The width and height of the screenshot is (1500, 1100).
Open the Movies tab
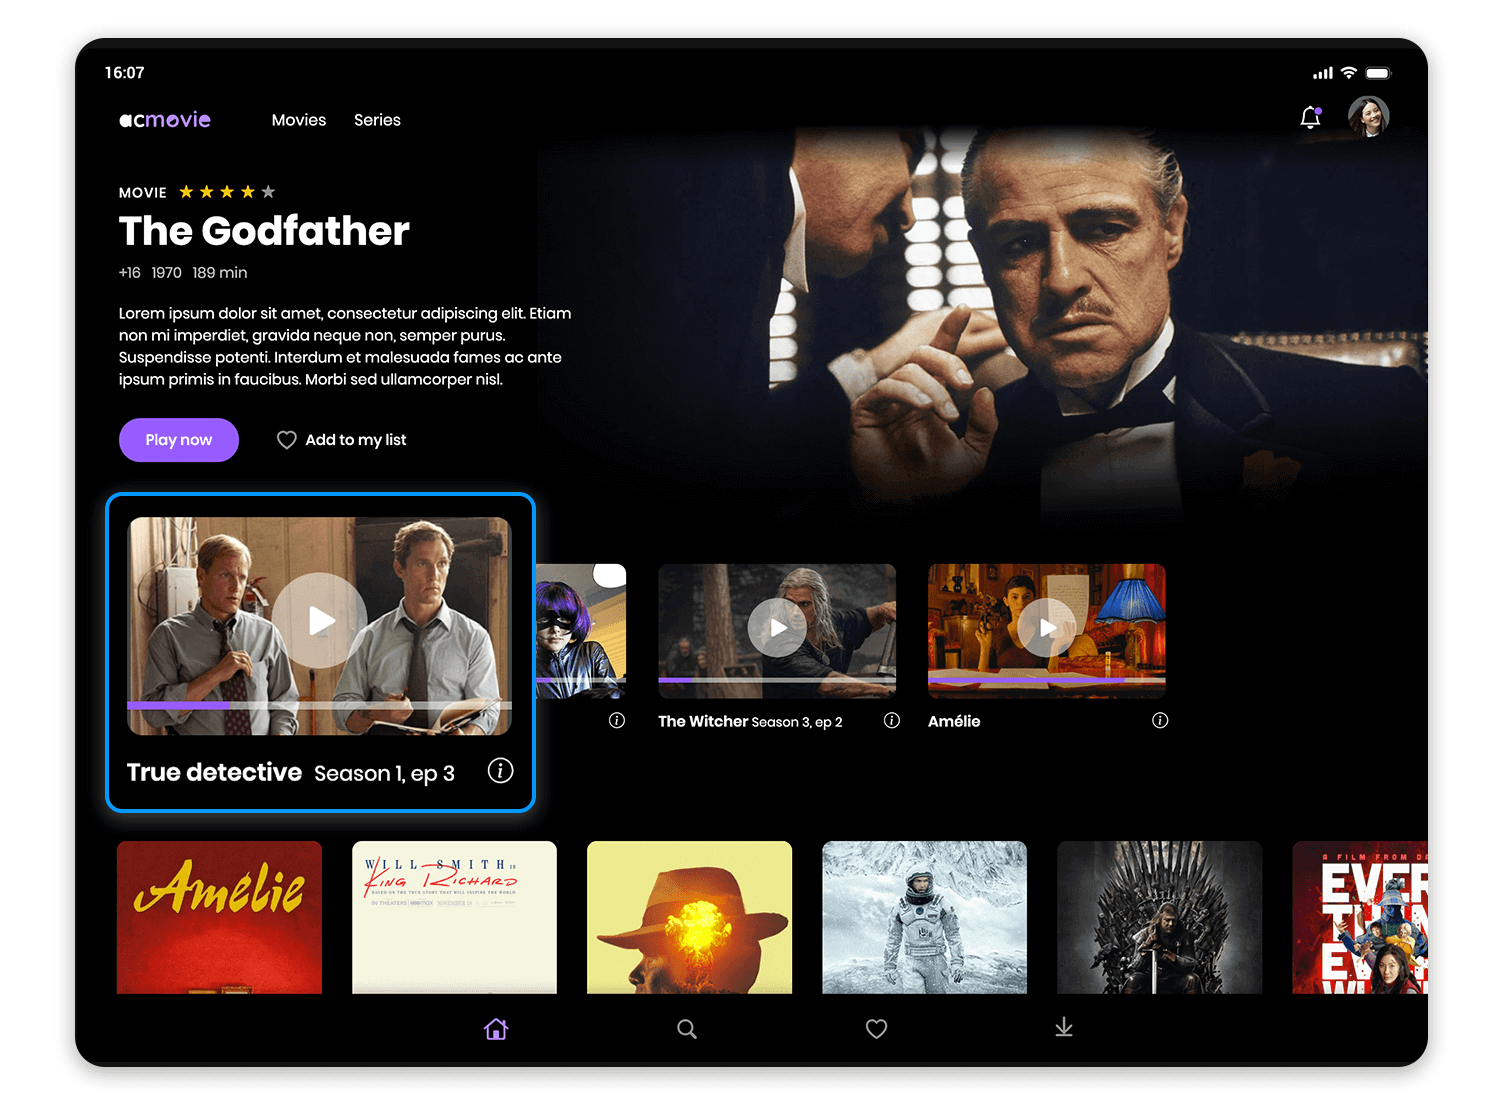[299, 120]
